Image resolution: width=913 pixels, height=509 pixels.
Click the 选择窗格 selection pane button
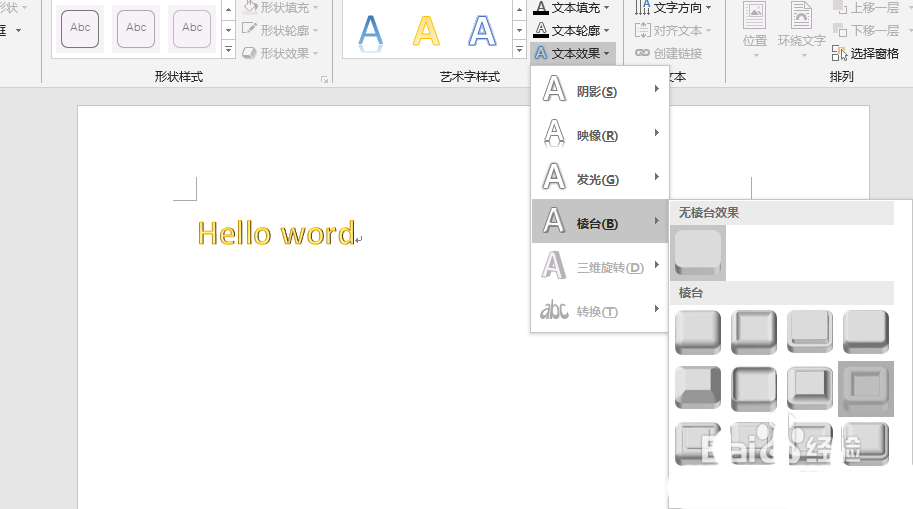[866, 53]
